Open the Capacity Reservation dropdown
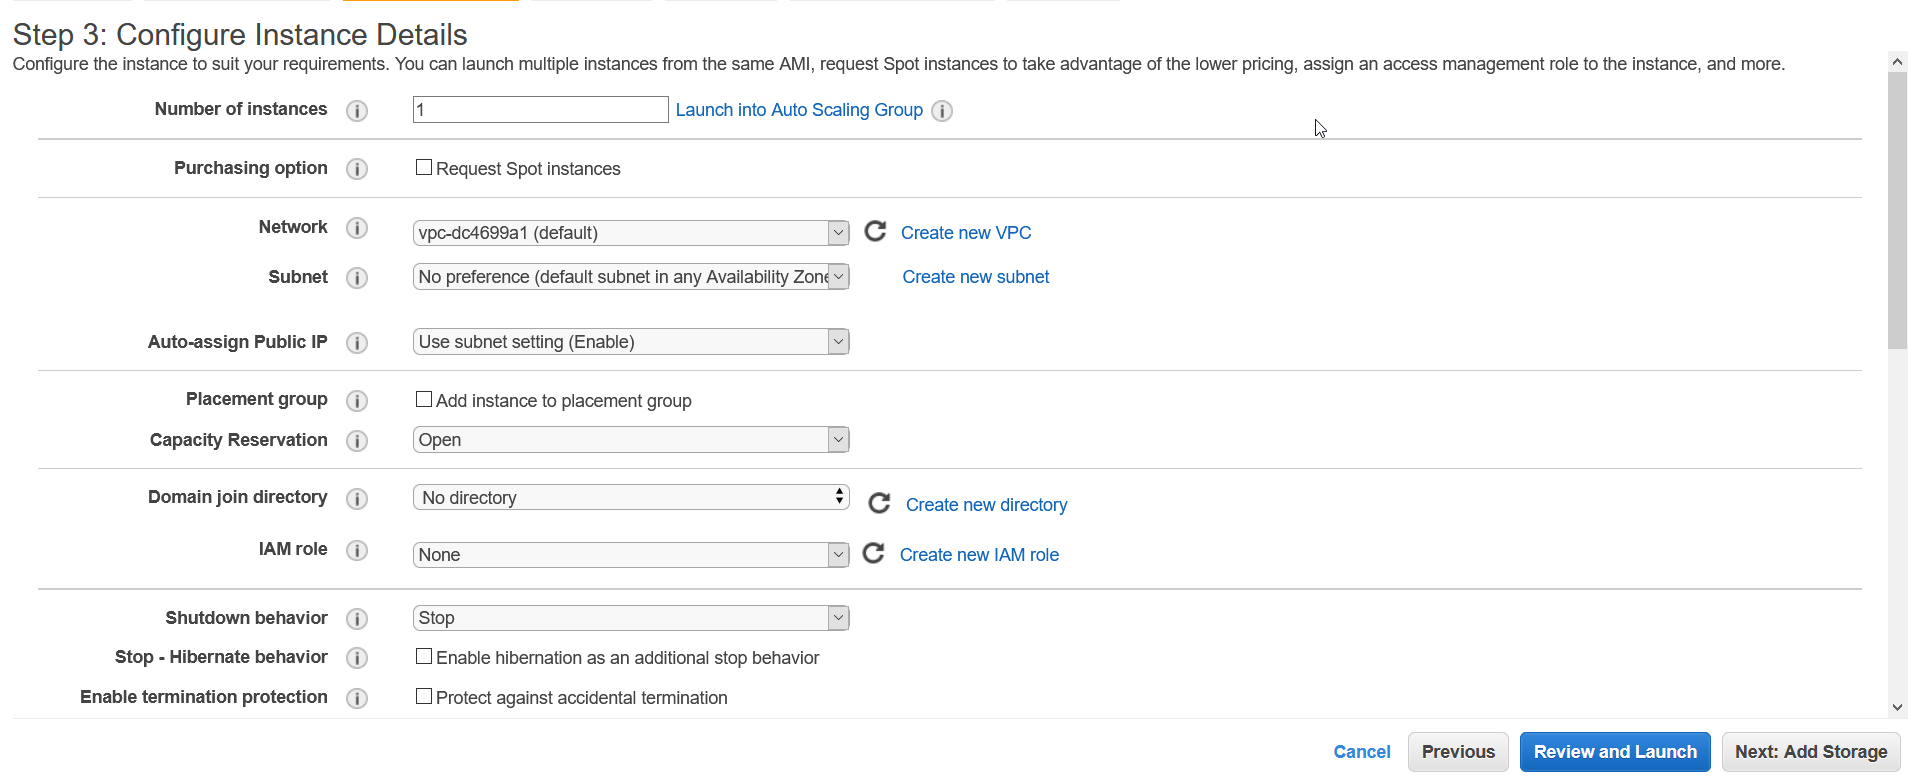The height and width of the screenshot is (781, 1908). (631, 440)
